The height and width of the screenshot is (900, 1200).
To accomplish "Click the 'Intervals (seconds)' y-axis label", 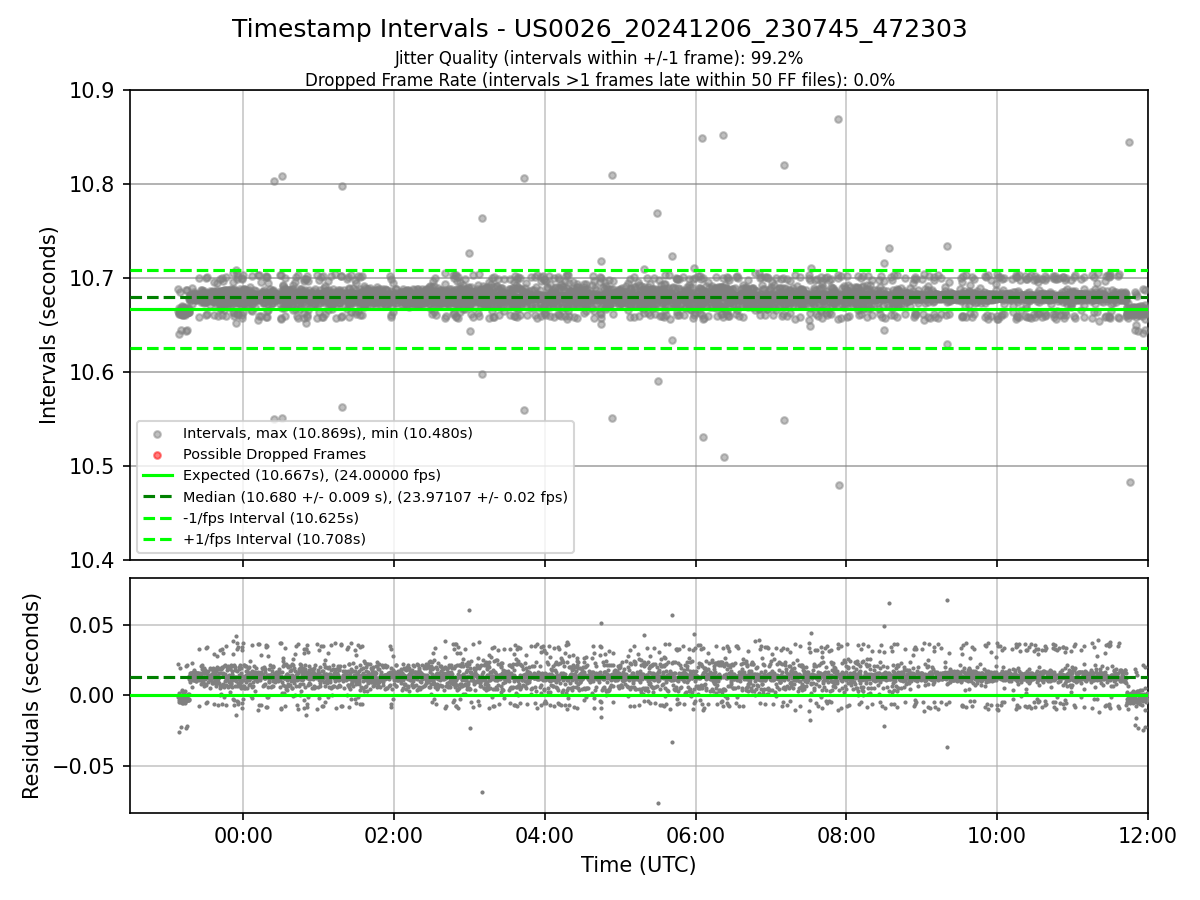I will pyautogui.click(x=49, y=325).
